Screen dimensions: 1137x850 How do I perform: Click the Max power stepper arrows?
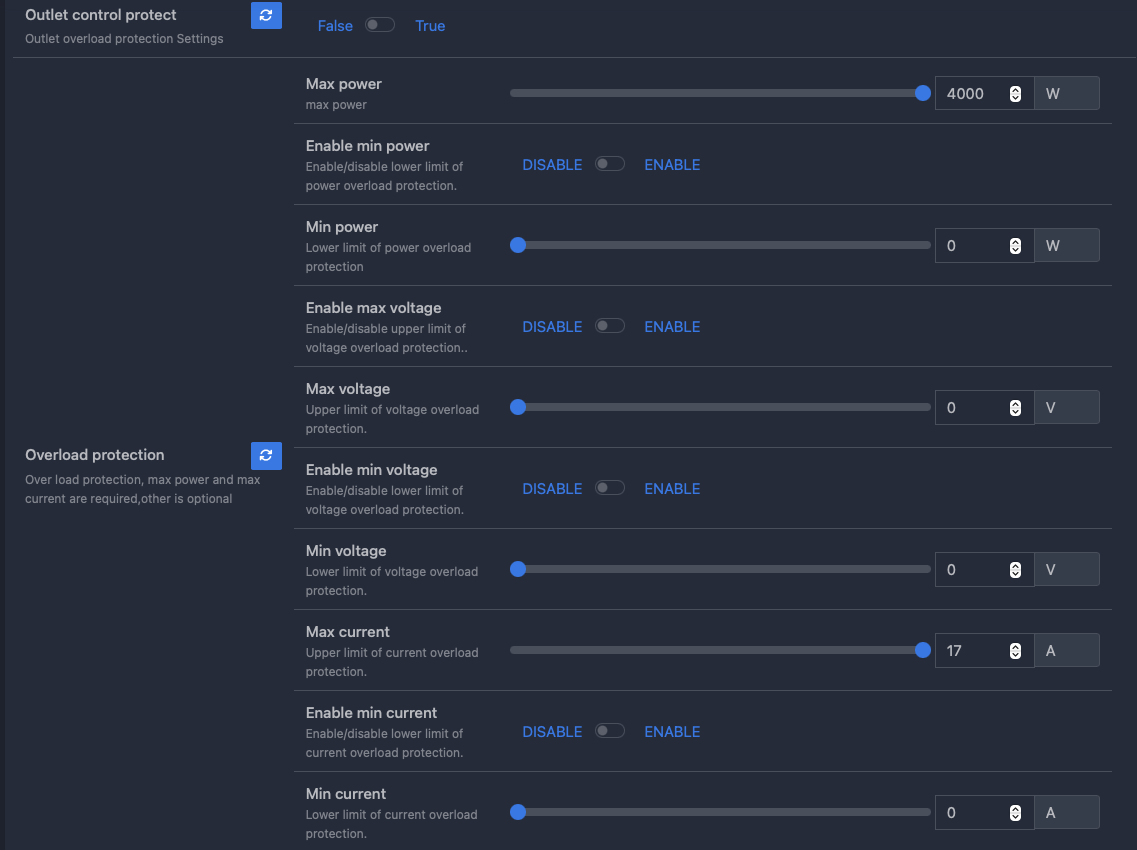pos(1015,94)
